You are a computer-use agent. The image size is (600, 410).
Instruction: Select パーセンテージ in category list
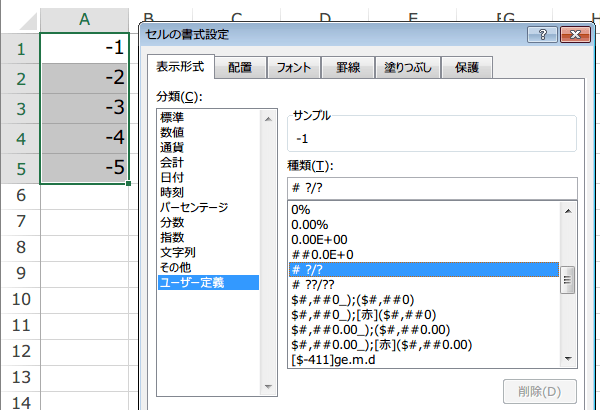tap(195, 208)
